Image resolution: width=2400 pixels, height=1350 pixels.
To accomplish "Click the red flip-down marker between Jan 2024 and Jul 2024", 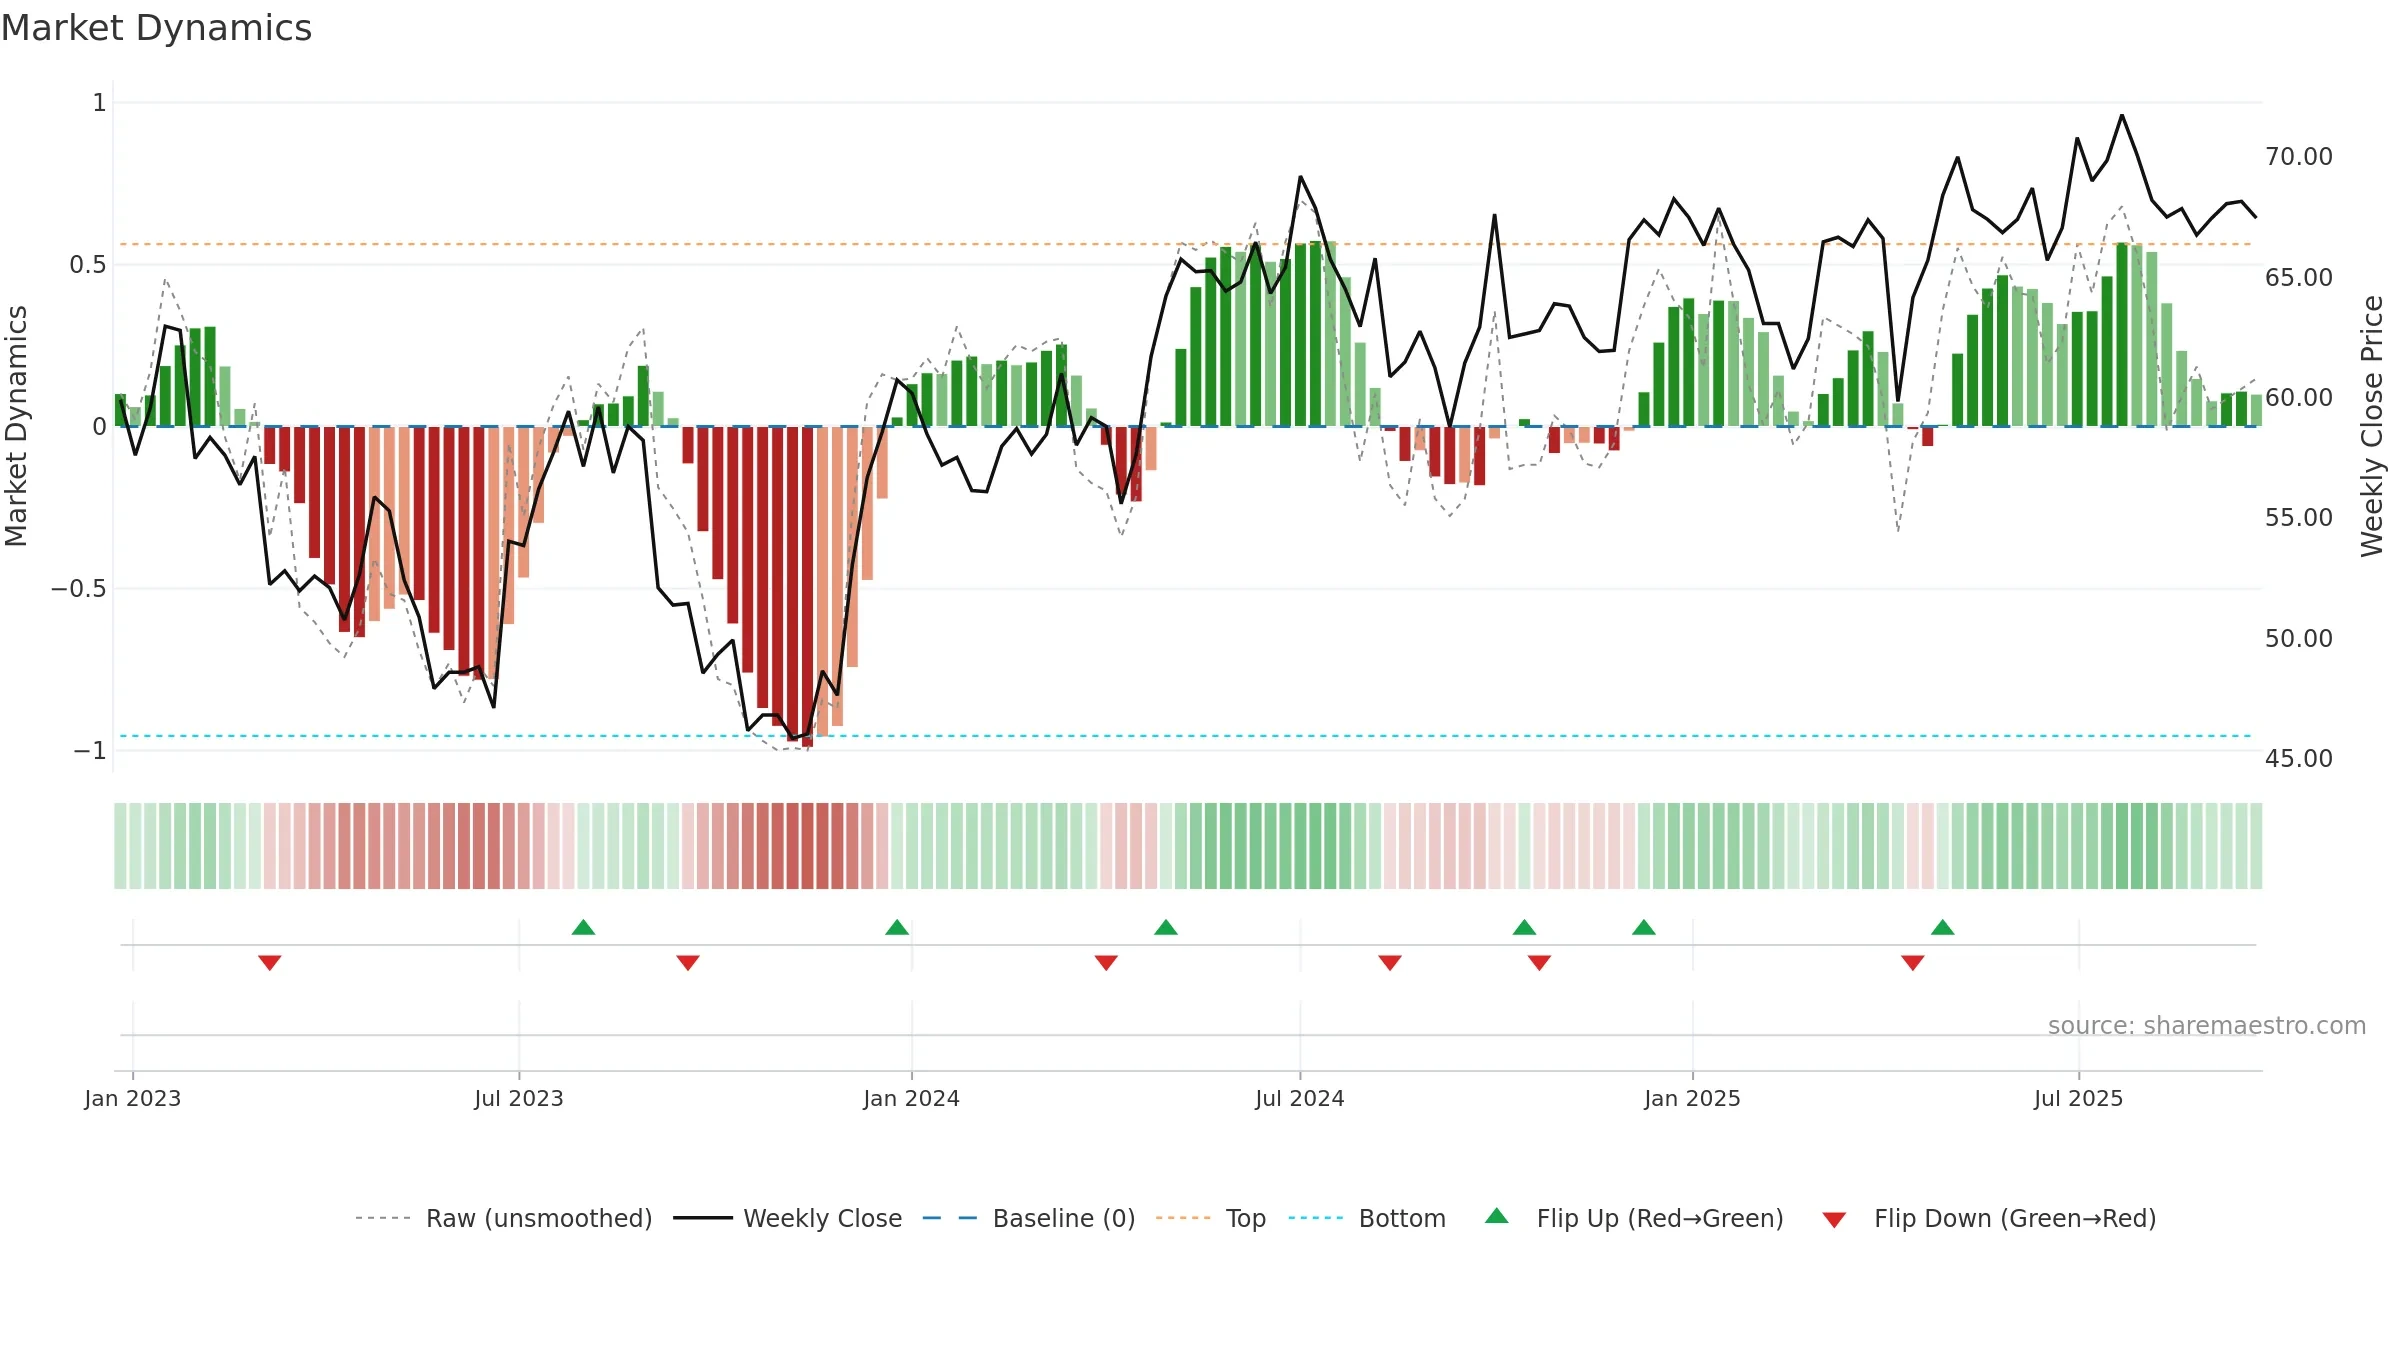I will point(1106,962).
